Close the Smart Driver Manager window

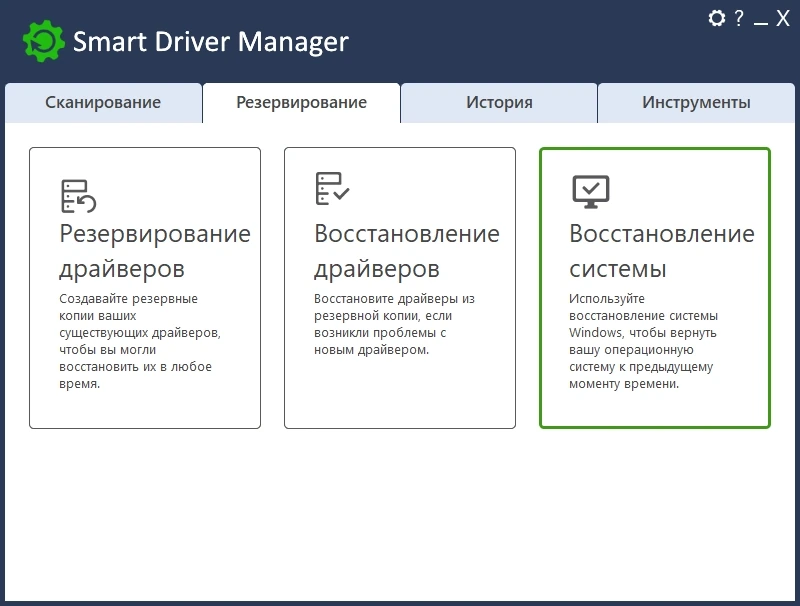(783, 18)
